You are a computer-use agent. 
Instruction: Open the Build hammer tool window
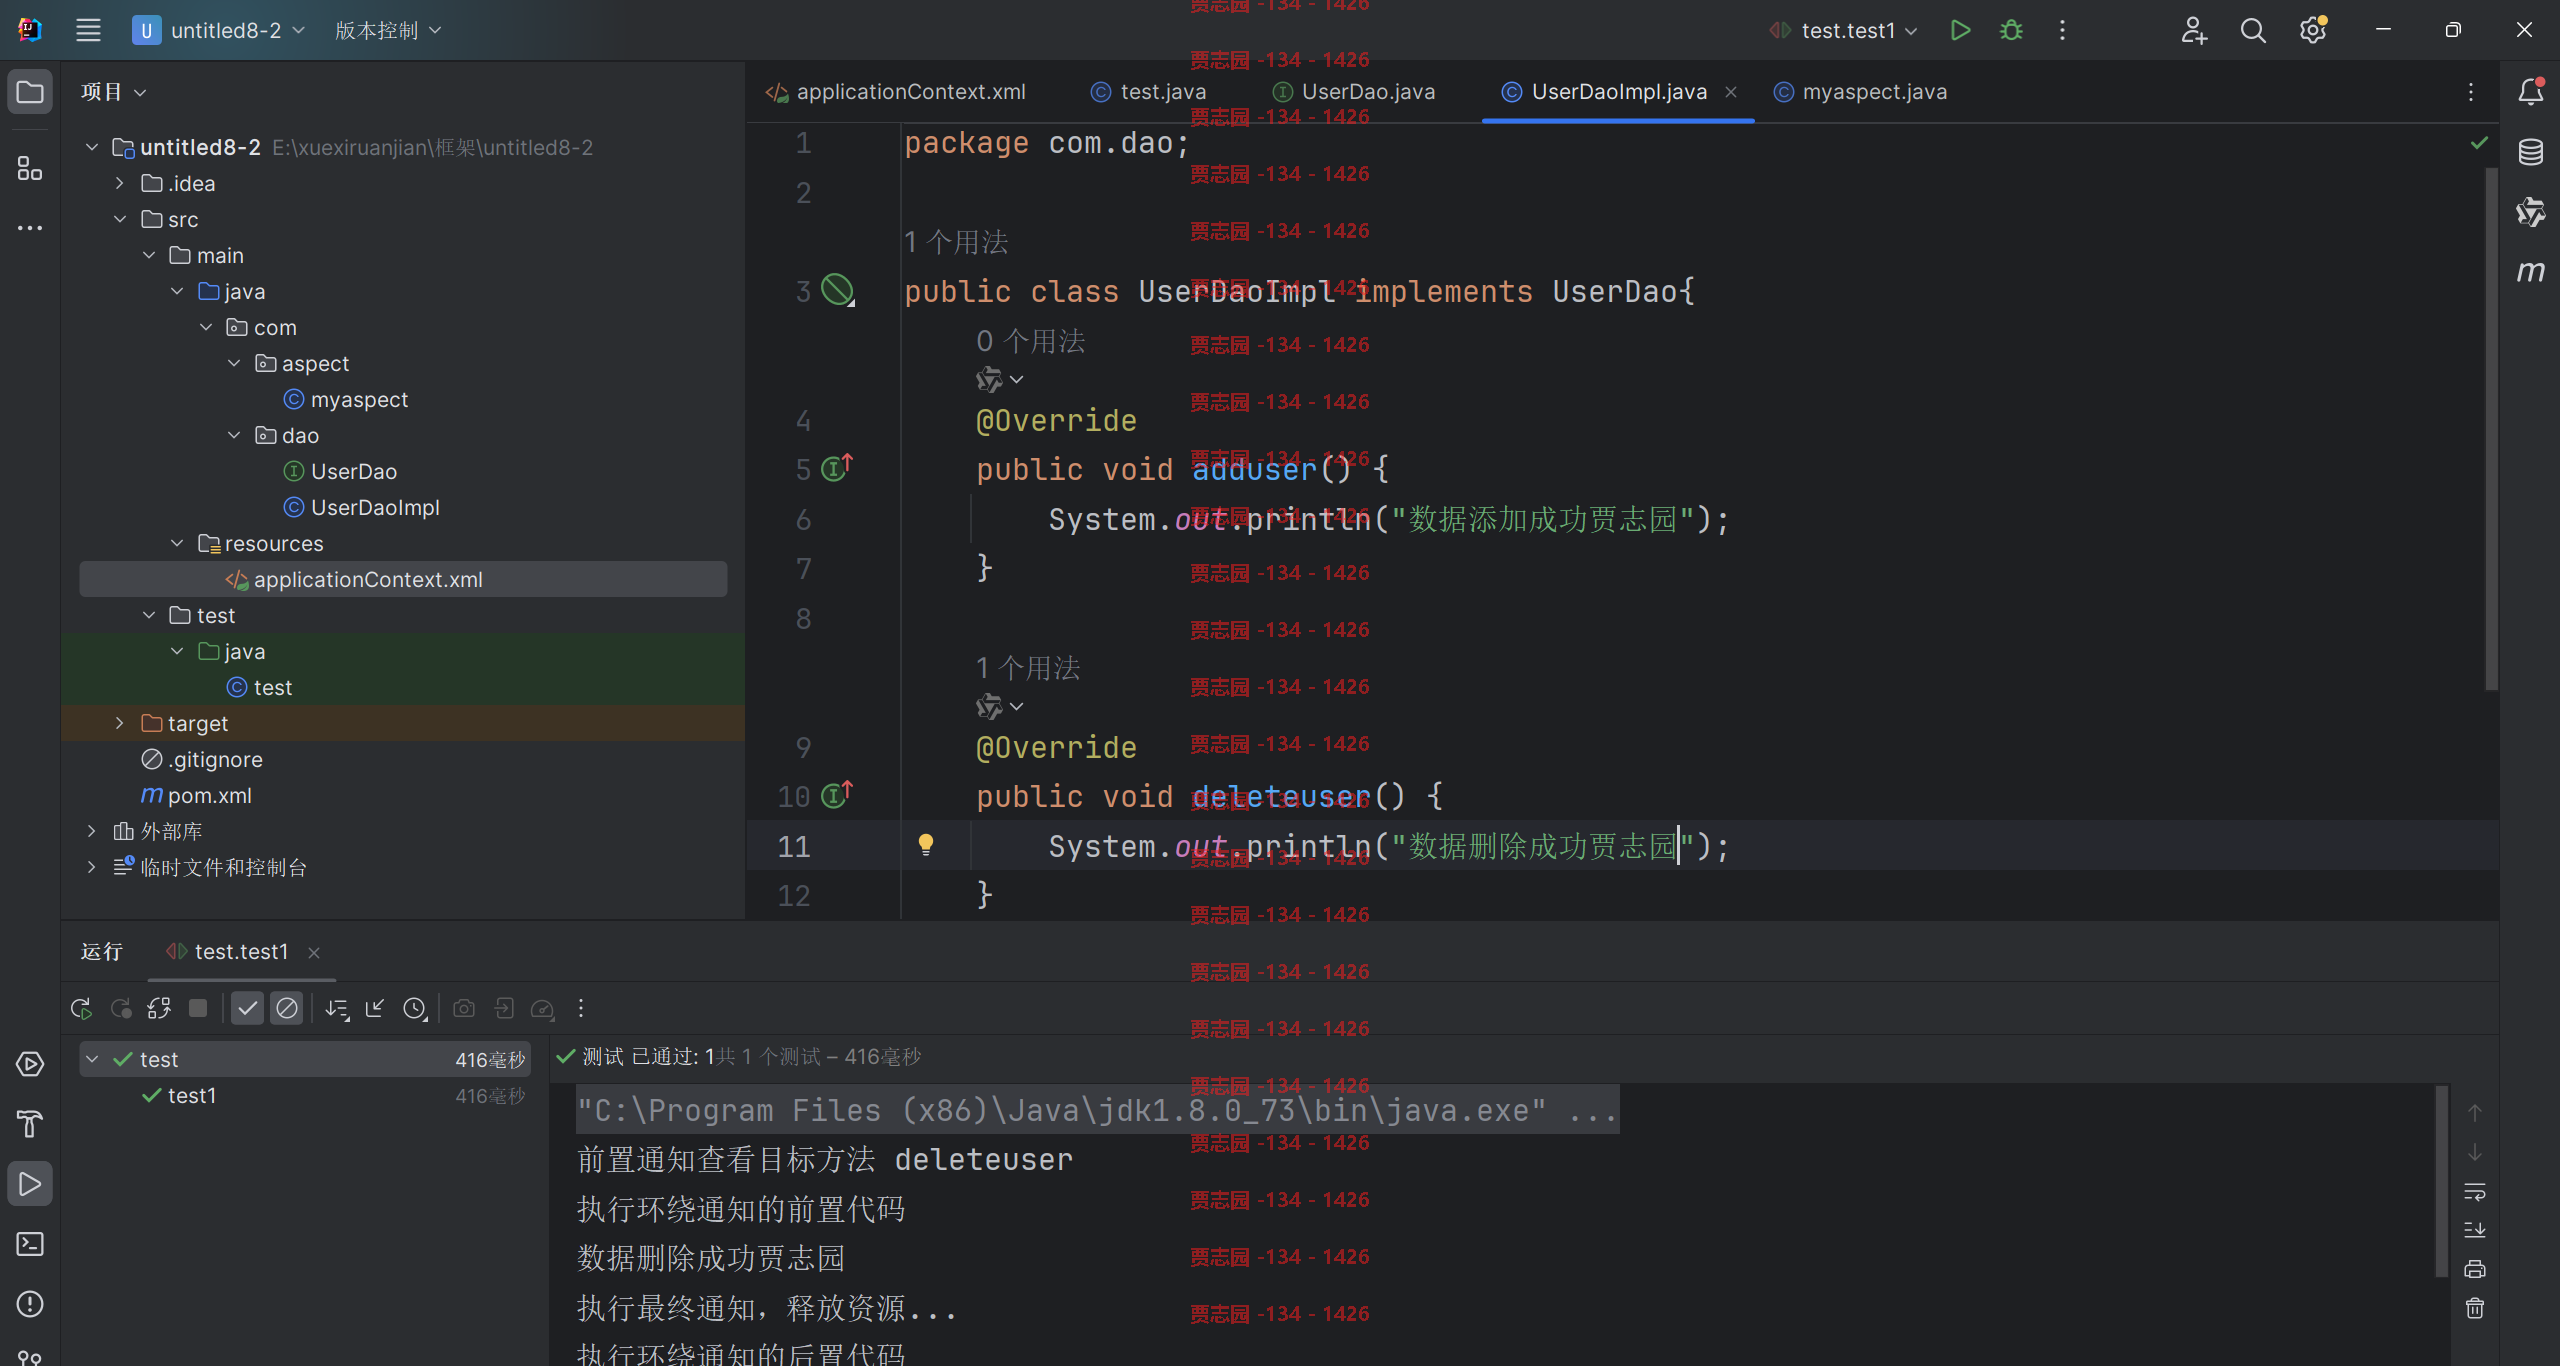[30, 1124]
